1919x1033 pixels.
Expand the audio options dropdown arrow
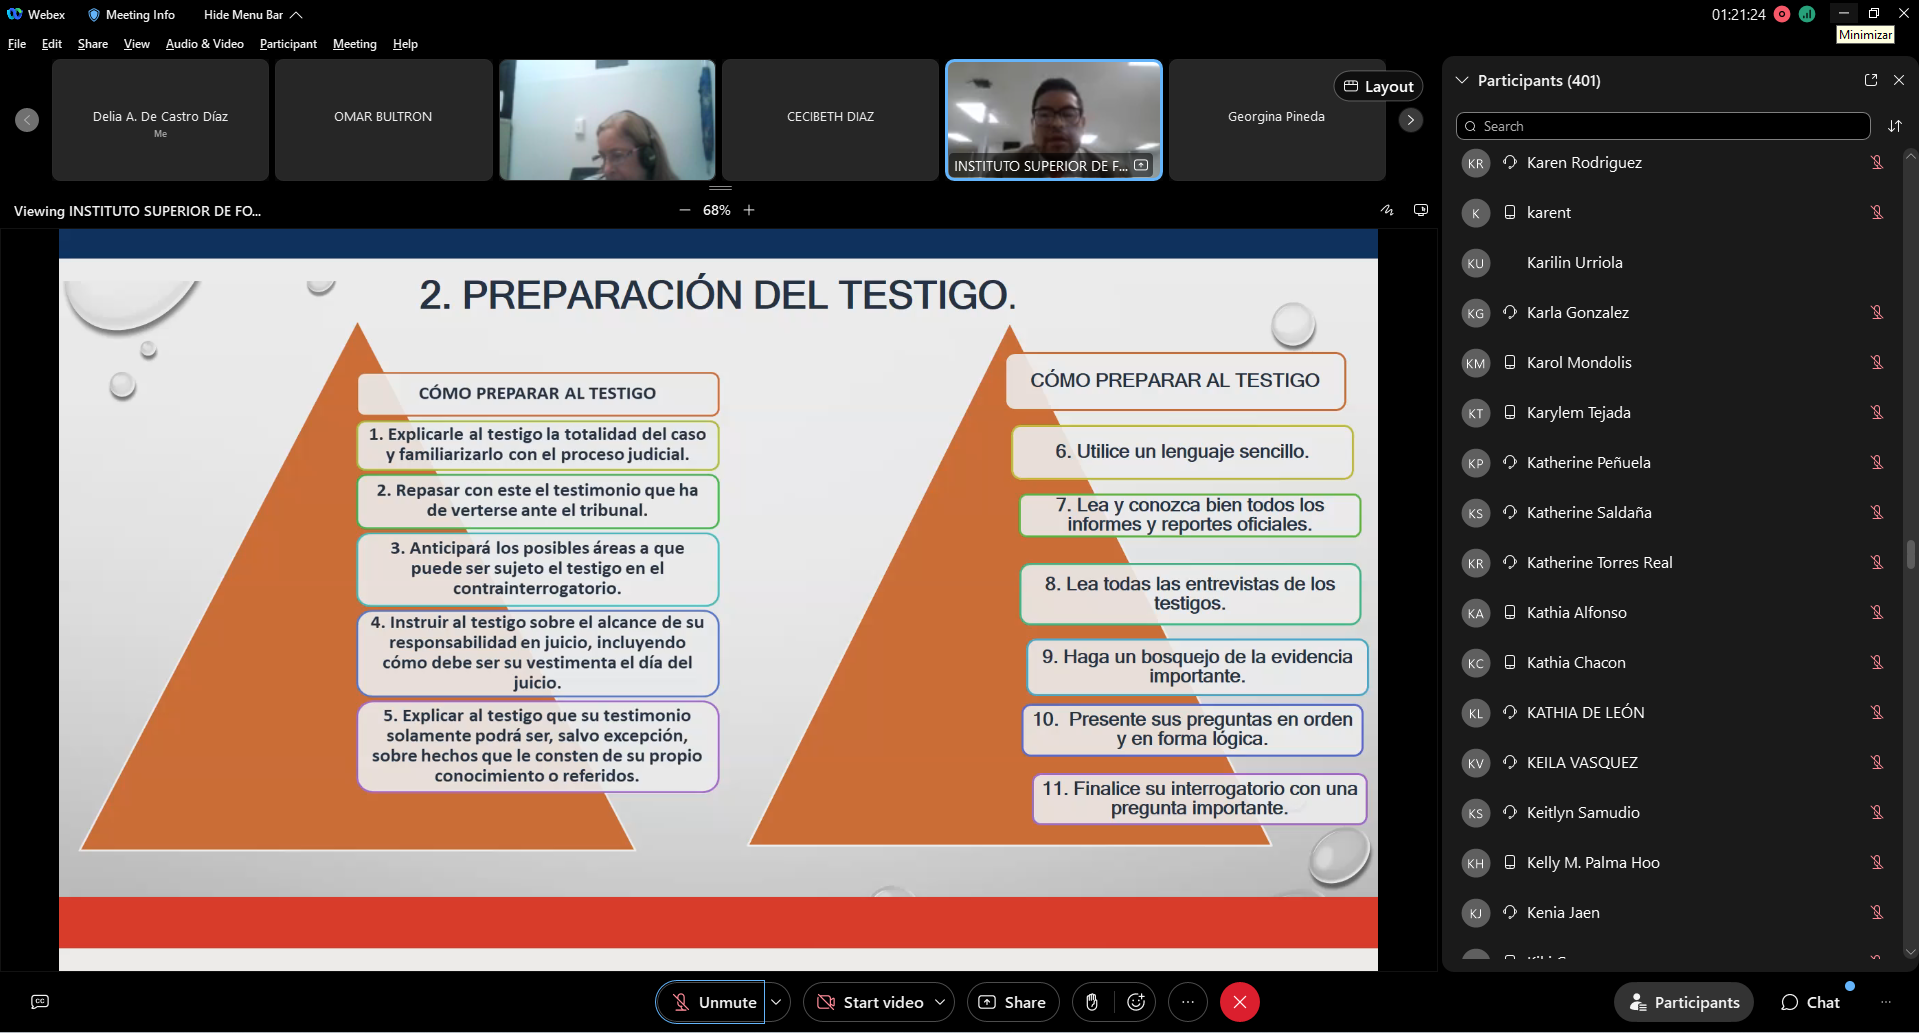(x=776, y=1002)
